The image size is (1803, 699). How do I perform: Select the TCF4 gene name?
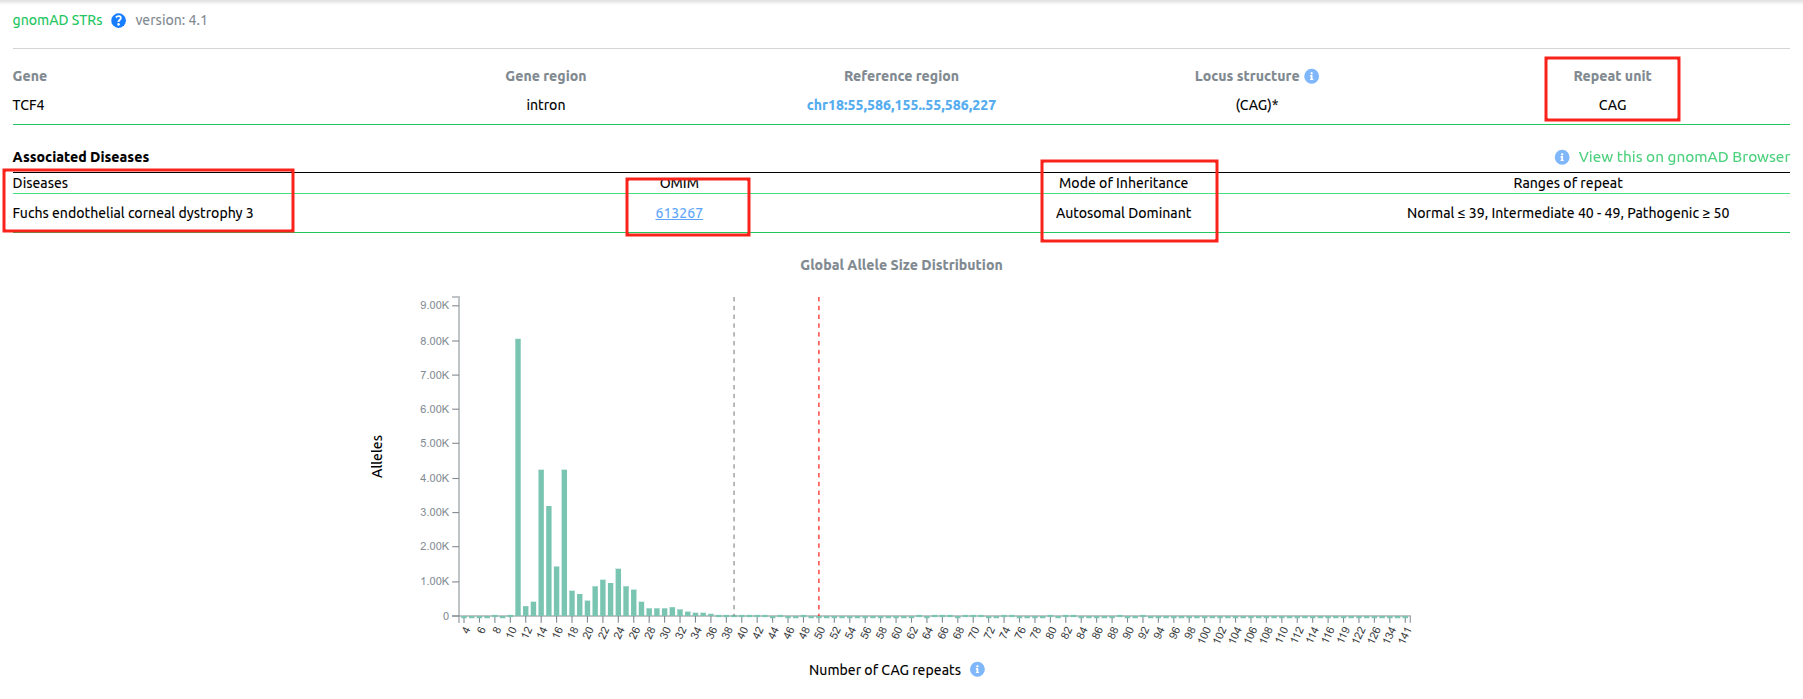[28, 105]
